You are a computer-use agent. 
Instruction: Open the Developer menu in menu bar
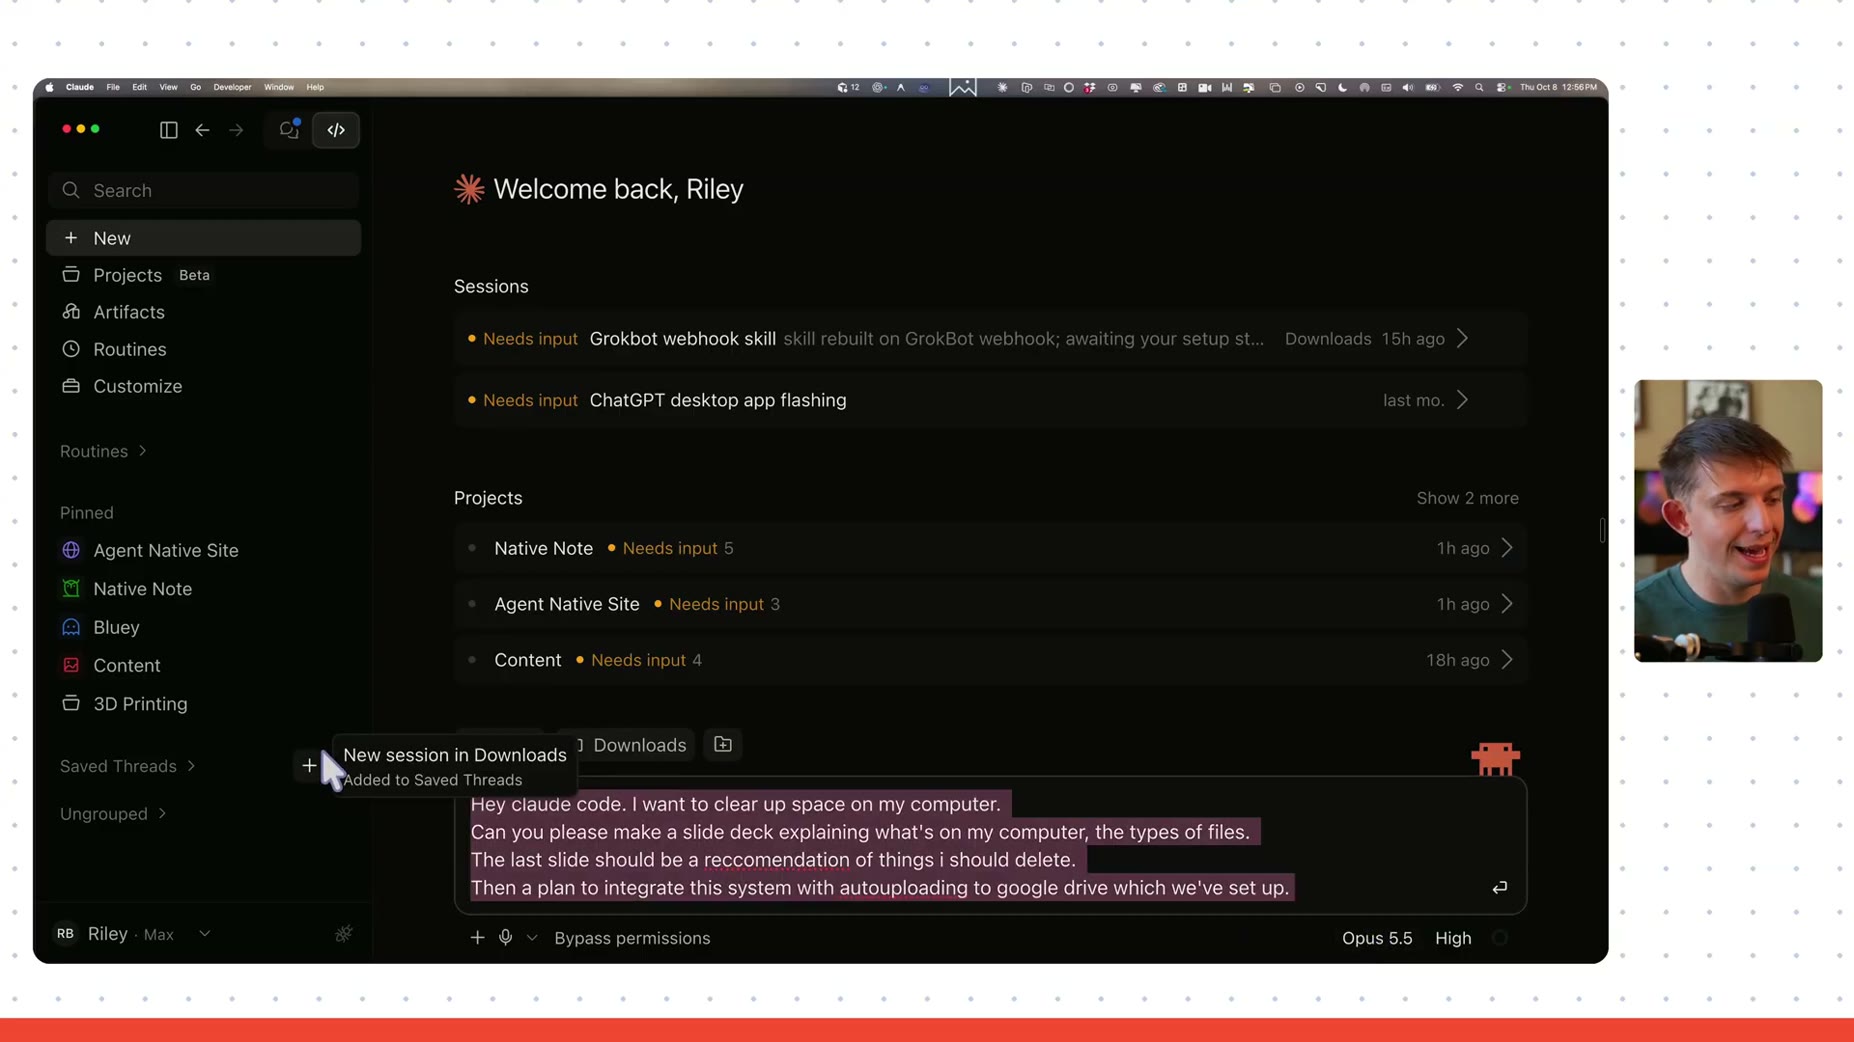tap(232, 87)
